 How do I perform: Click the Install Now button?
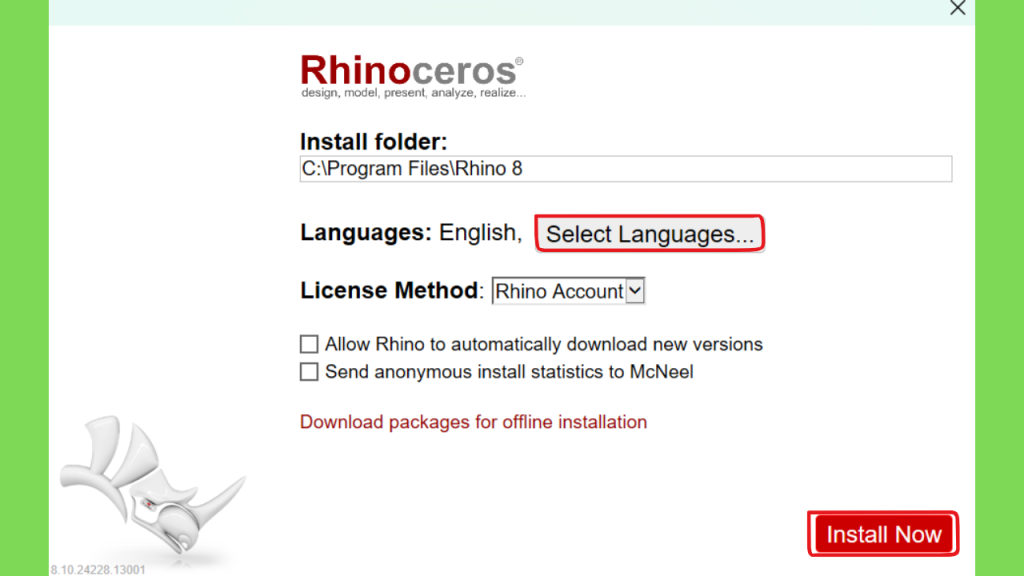(883, 534)
